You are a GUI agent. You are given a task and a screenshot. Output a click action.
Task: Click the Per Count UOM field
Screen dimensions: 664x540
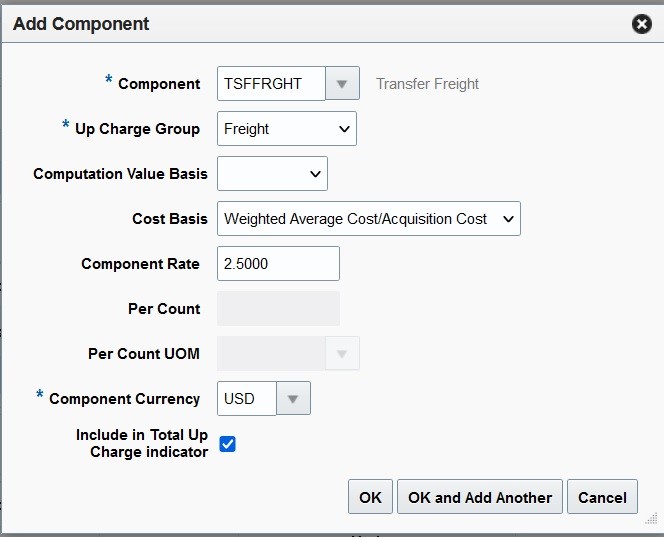[x=271, y=354]
